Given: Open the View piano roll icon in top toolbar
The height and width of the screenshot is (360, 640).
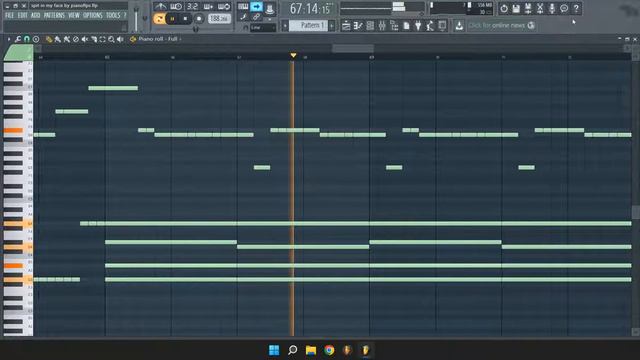Looking at the screenshot, I should point(358,26).
